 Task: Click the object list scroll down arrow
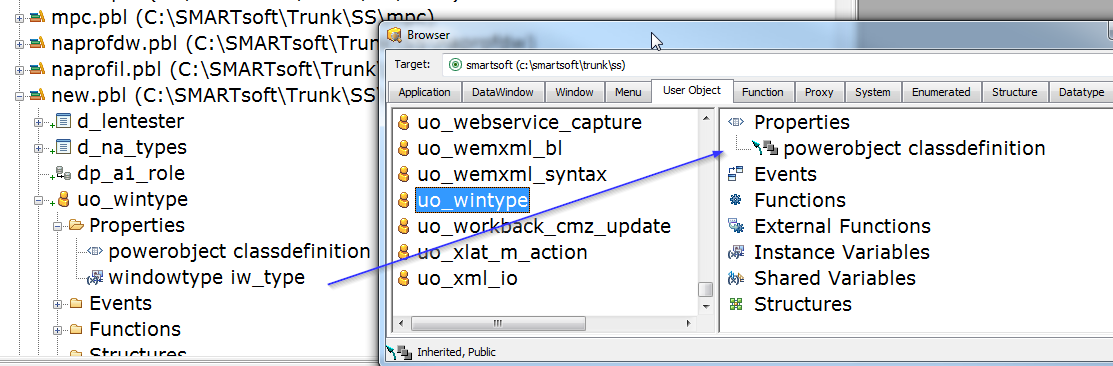pyautogui.click(x=705, y=306)
